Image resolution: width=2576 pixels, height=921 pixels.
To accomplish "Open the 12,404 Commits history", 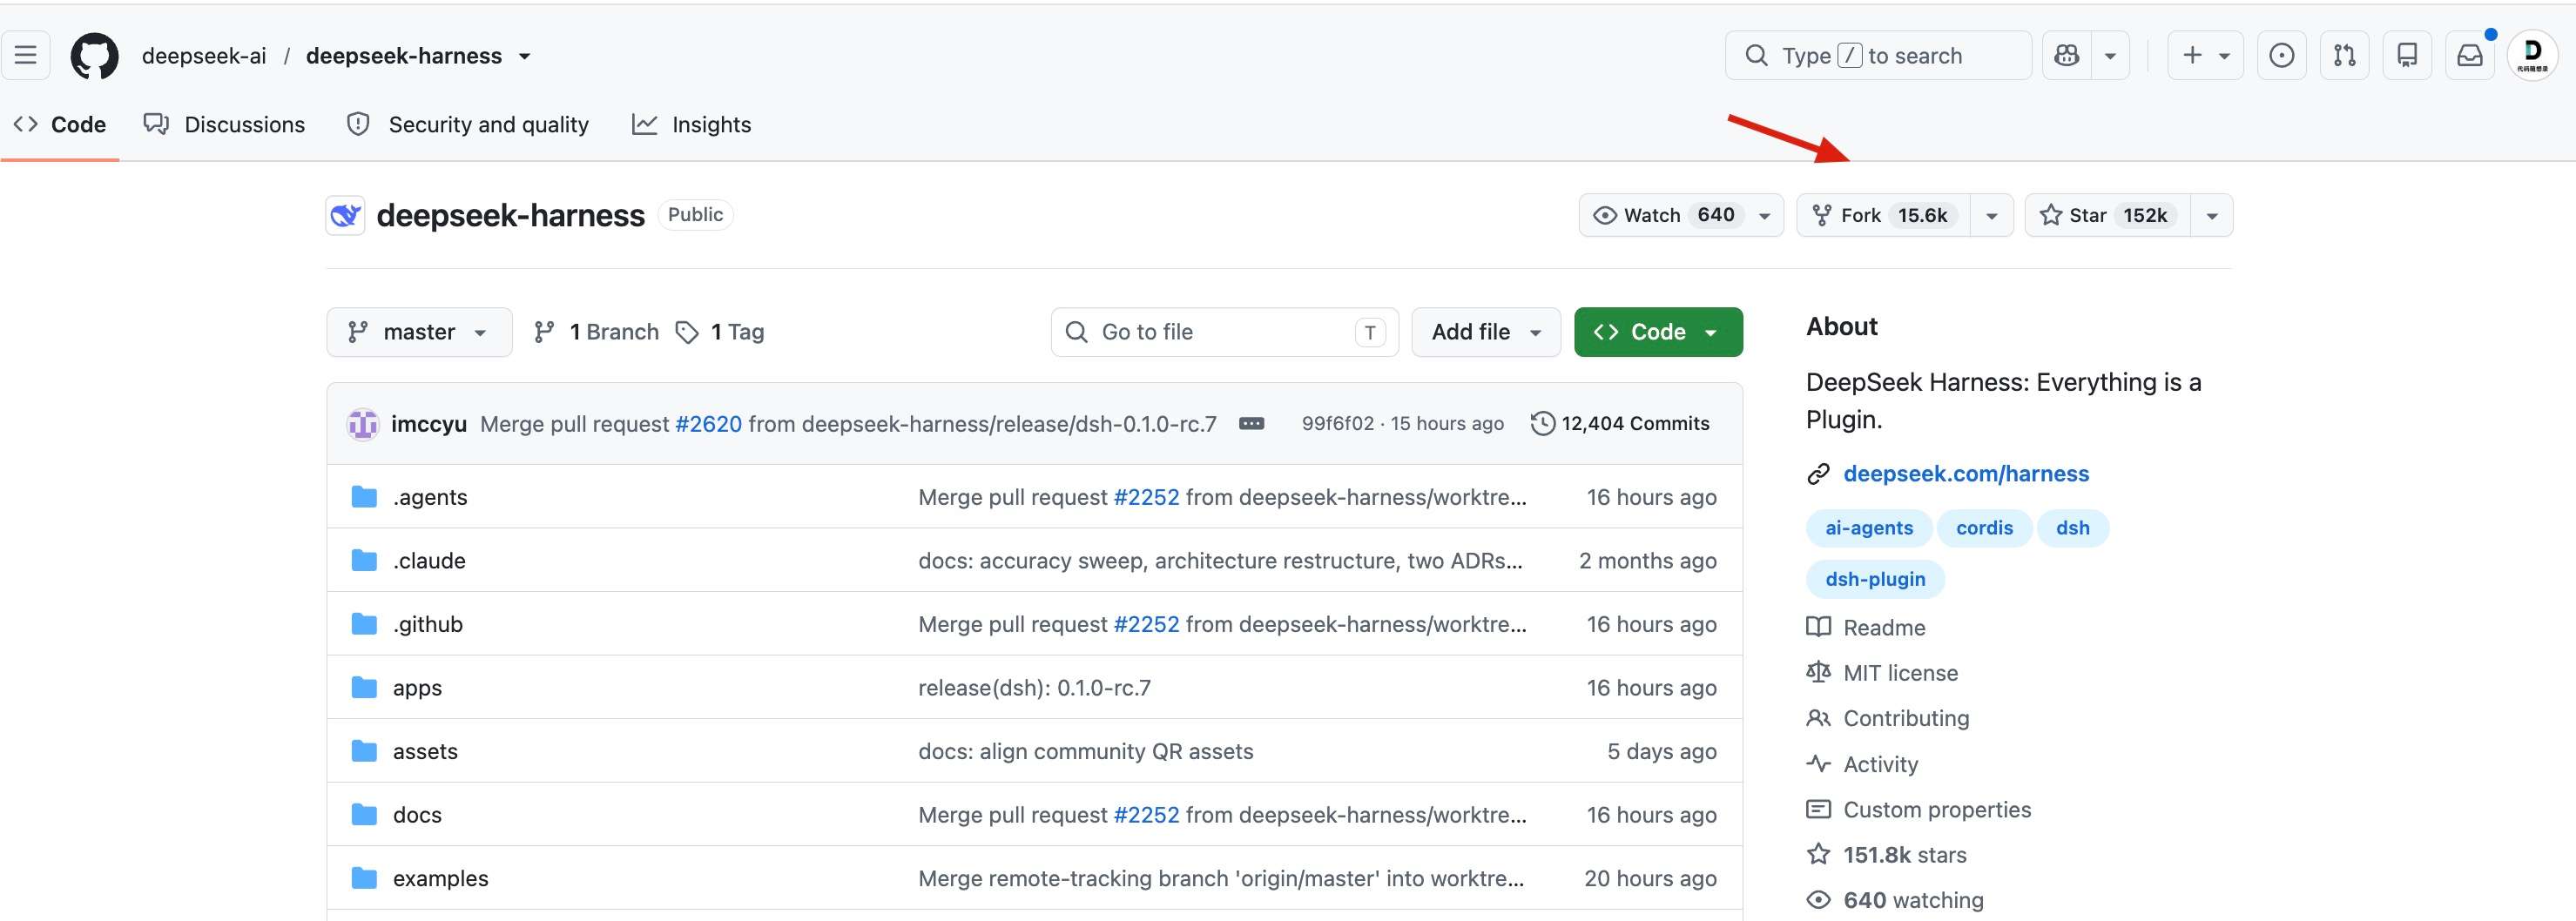I will pos(1620,424).
